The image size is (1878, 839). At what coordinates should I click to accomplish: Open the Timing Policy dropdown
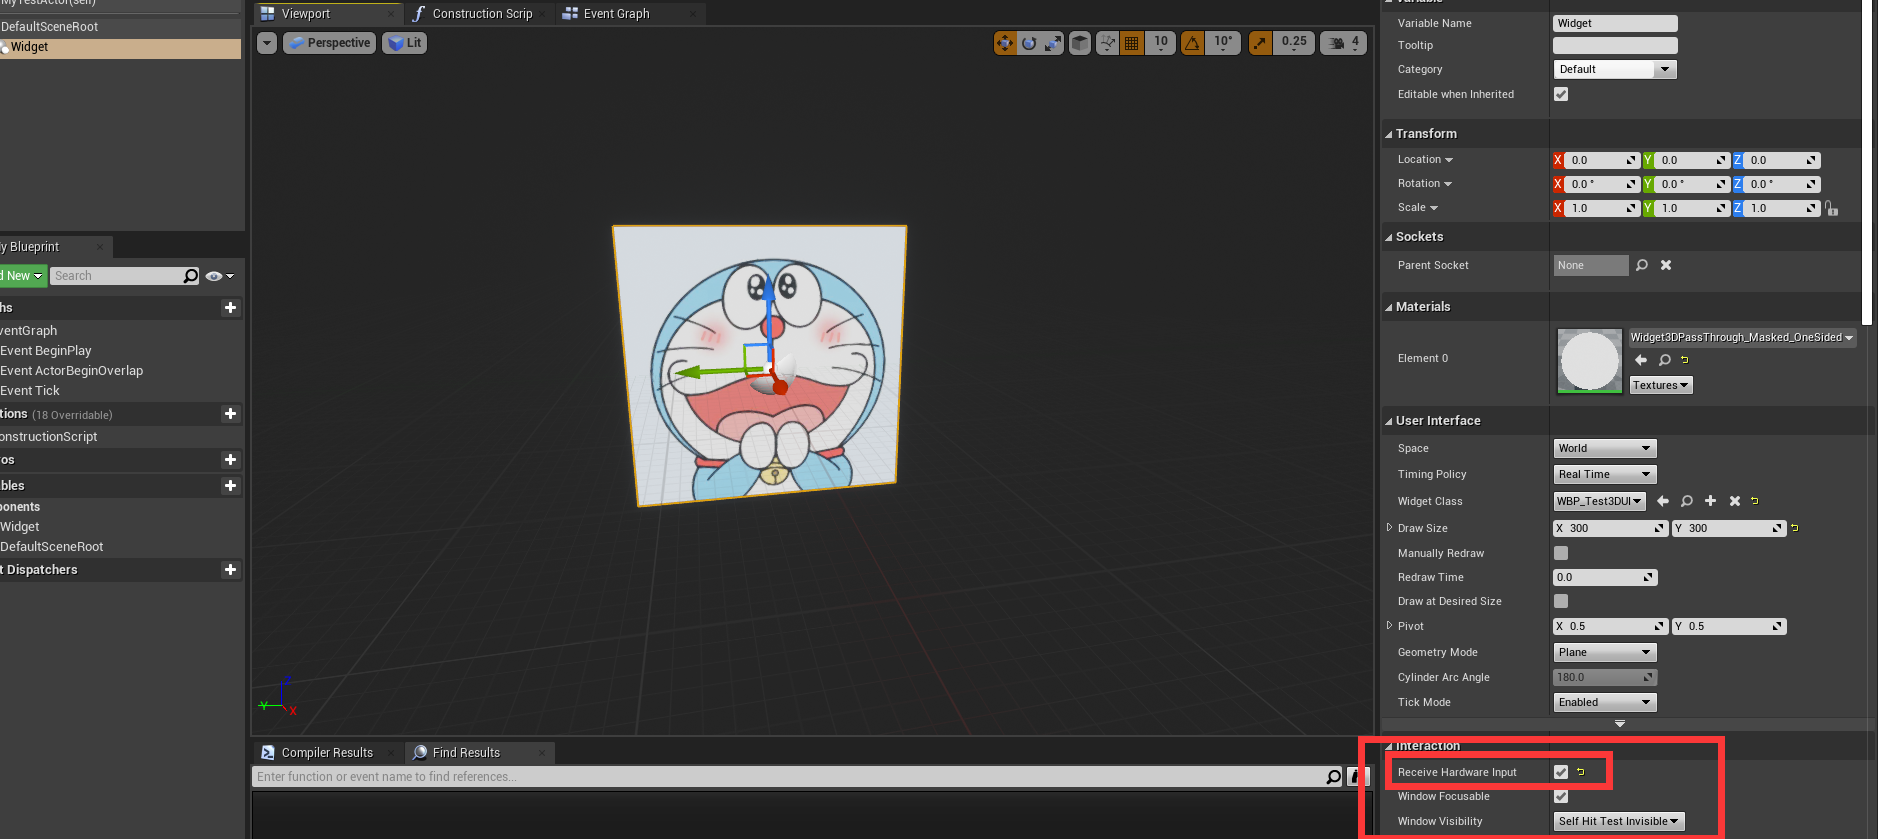[x=1605, y=474]
